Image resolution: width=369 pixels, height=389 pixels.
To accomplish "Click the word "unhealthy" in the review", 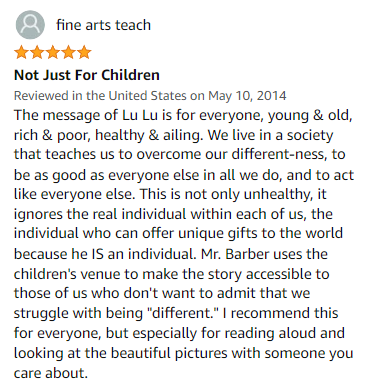I will [x=278, y=194].
